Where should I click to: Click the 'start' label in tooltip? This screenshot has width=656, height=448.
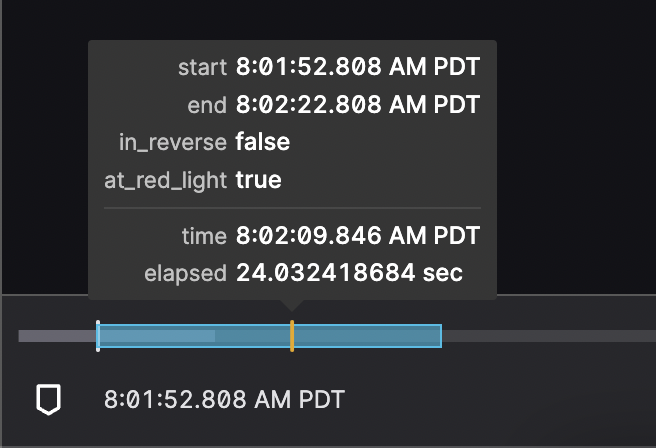tap(202, 68)
